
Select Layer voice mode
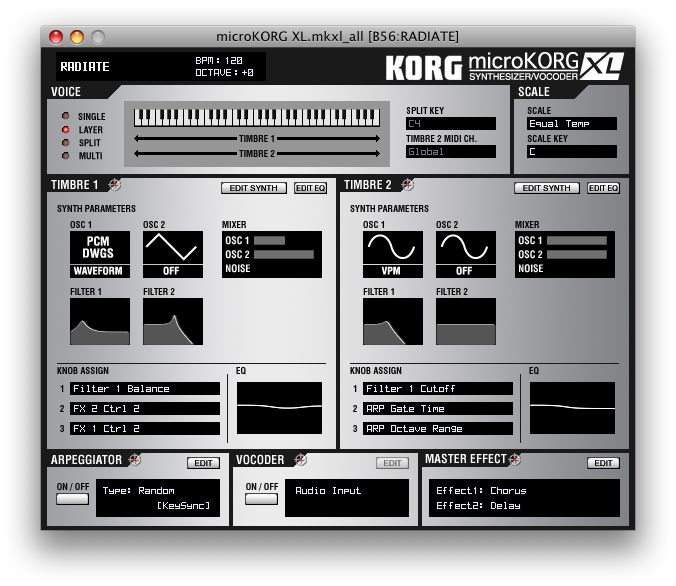click(66, 129)
